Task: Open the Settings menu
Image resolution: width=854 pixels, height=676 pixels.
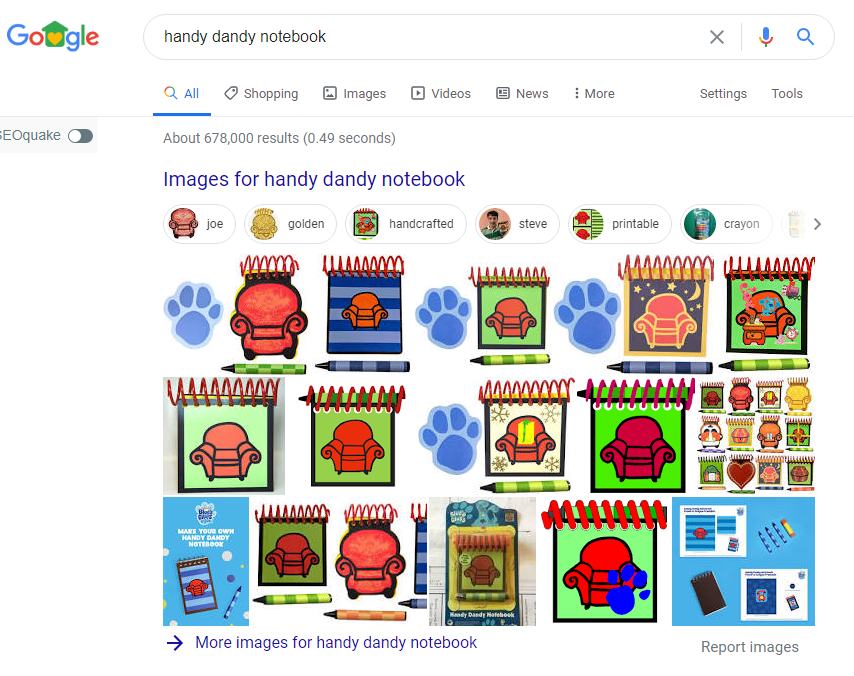Action: [723, 94]
